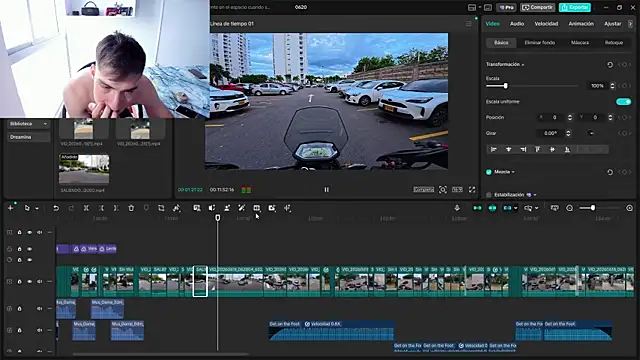Image resolution: width=640 pixels, height=360 pixels.
Task: Toggle the Escala uniforme switch
Action: (623, 102)
